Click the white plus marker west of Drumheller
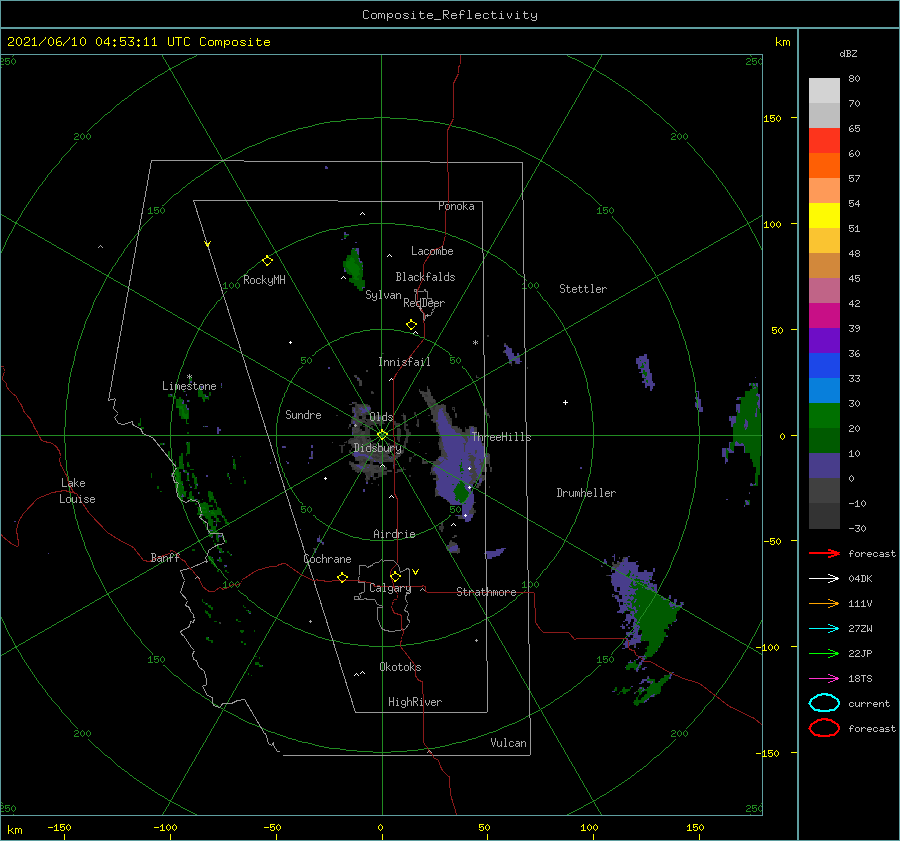This screenshot has height=841, width=900. (565, 402)
